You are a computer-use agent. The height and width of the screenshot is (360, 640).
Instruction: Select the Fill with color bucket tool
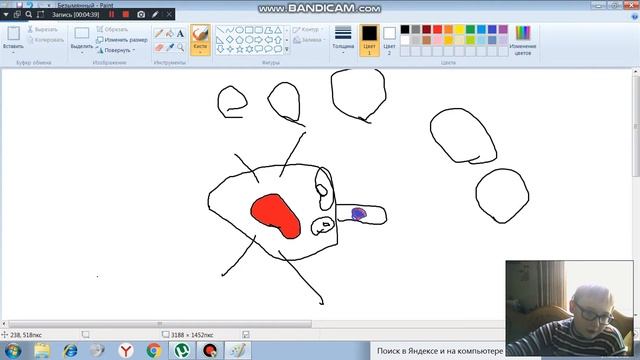click(169, 33)
